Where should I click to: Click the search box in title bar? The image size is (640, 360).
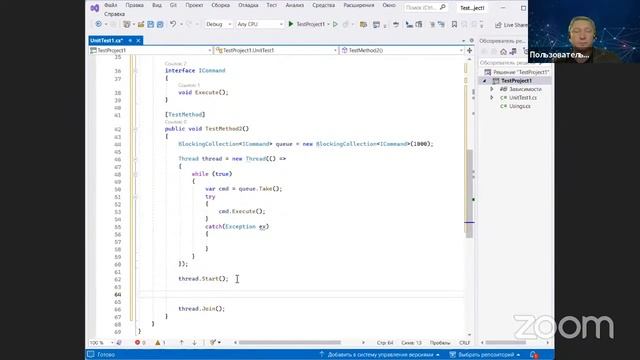click(425, 7)
